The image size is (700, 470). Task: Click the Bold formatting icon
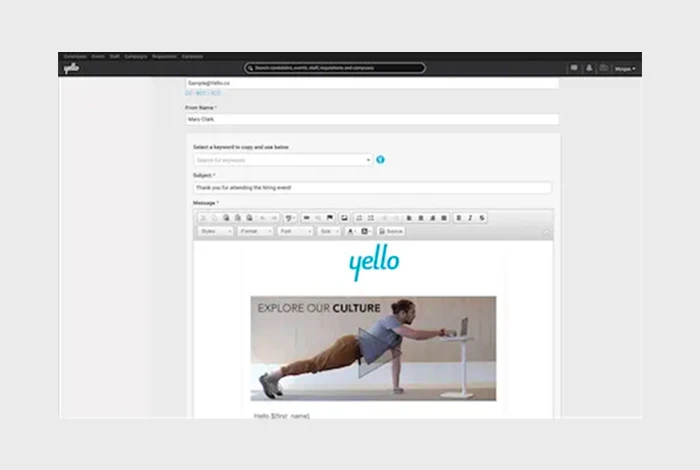click(459, 217)
